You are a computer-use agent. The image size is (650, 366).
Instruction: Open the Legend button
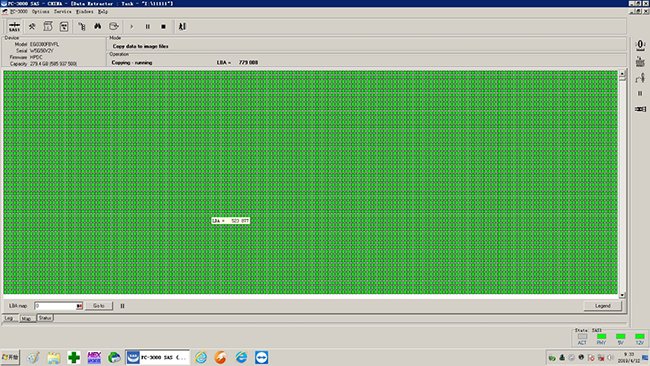pos(603,306)
